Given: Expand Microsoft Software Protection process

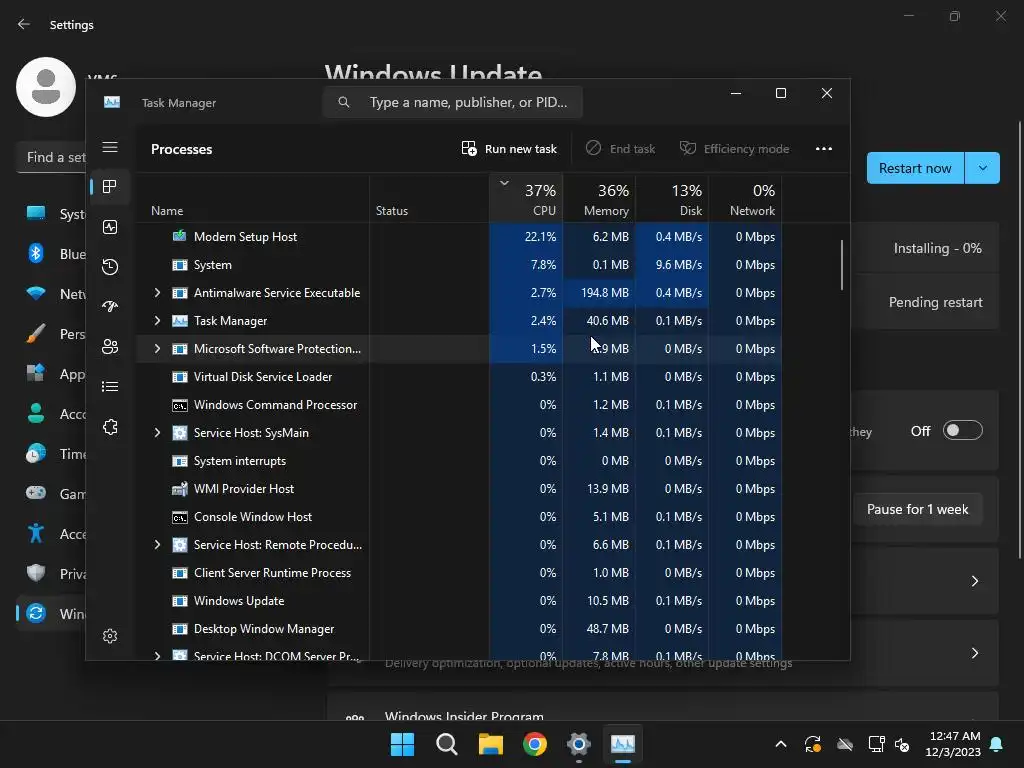Looking at the screenshot, I should coord(157,349).
